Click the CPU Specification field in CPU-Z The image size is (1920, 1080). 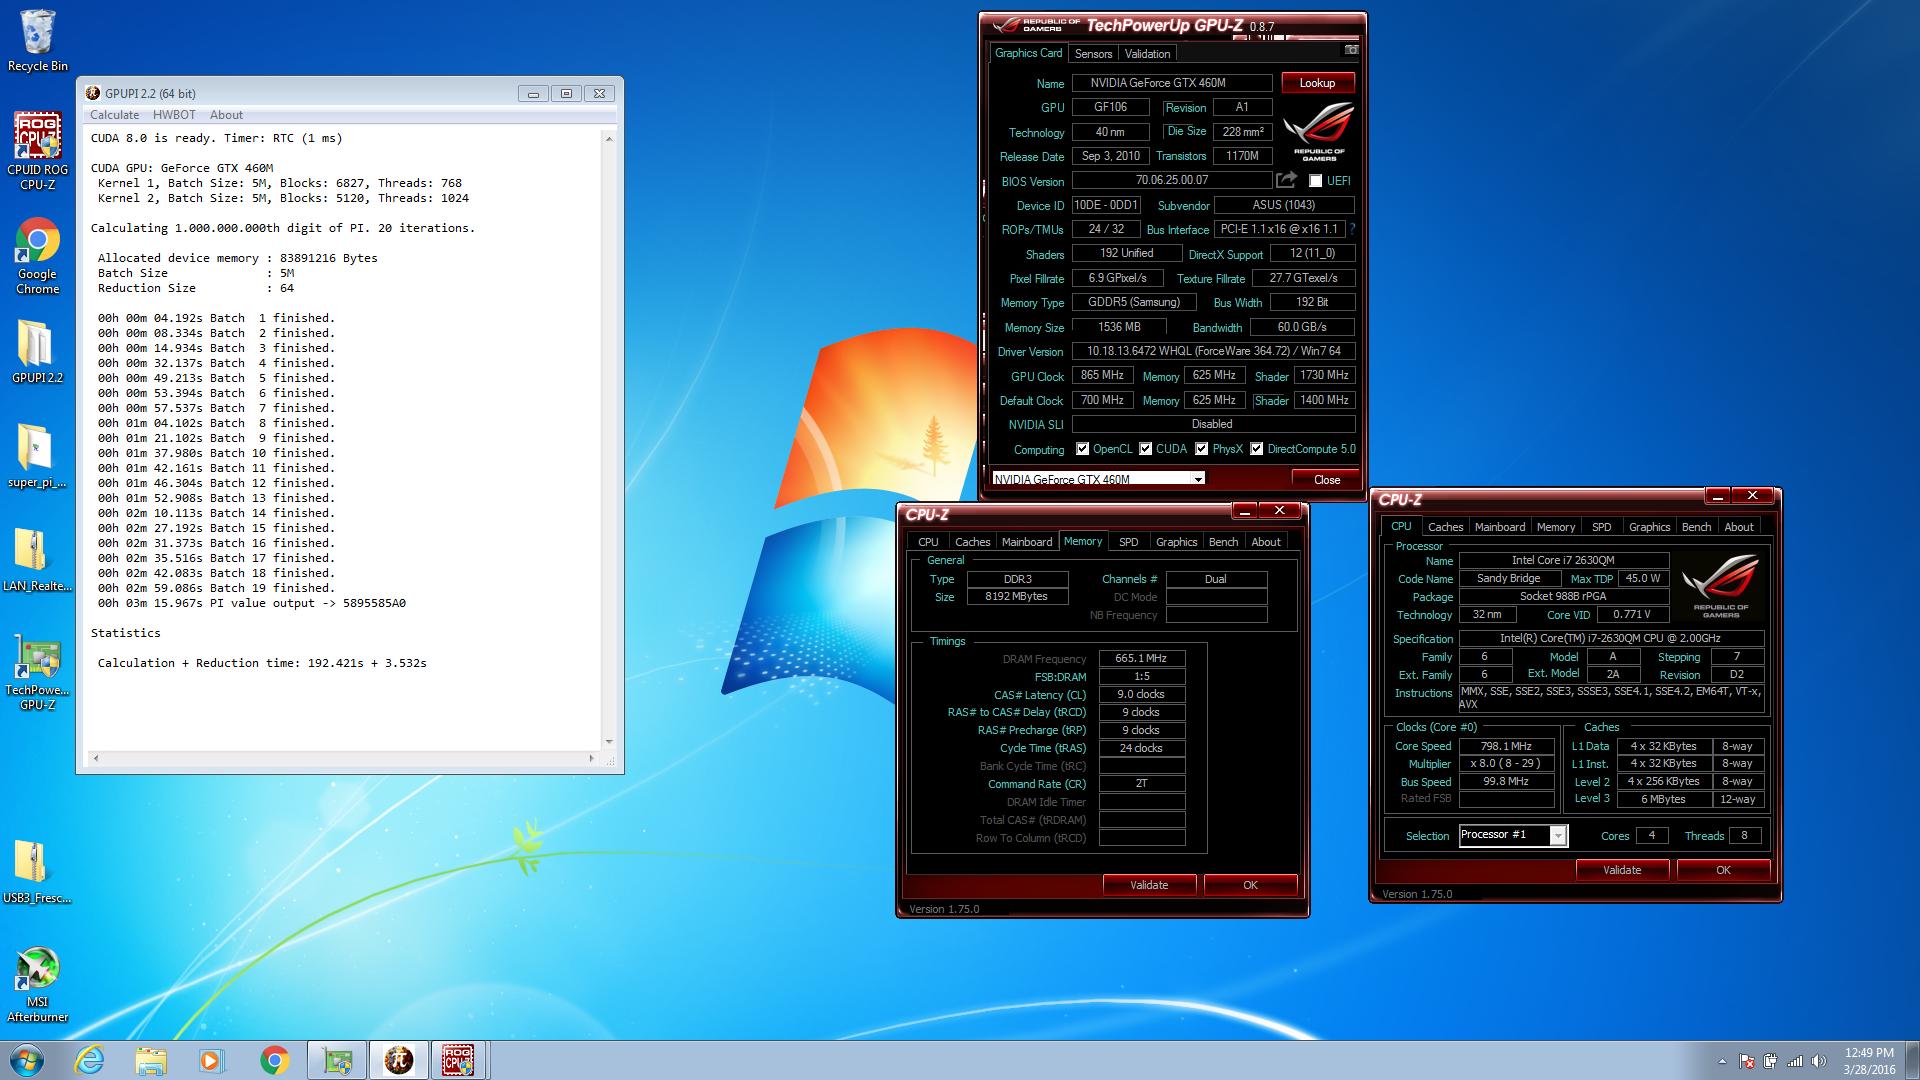pos(1611,638)
